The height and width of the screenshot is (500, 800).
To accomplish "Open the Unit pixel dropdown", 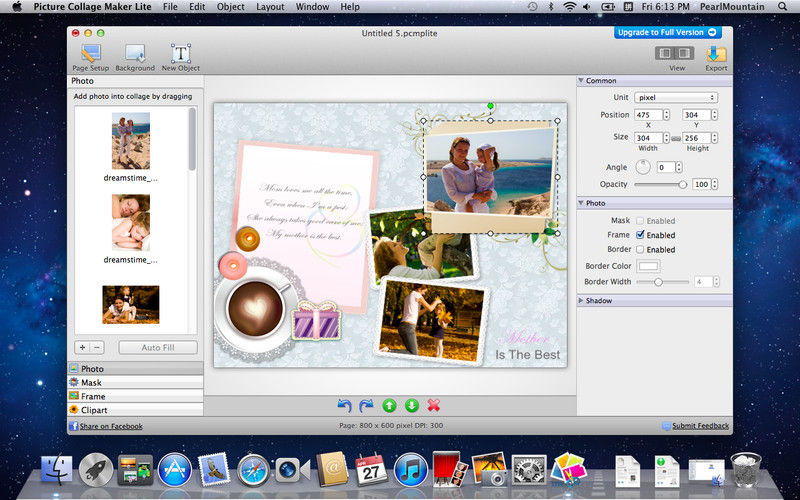I will [x=677, y=98].
